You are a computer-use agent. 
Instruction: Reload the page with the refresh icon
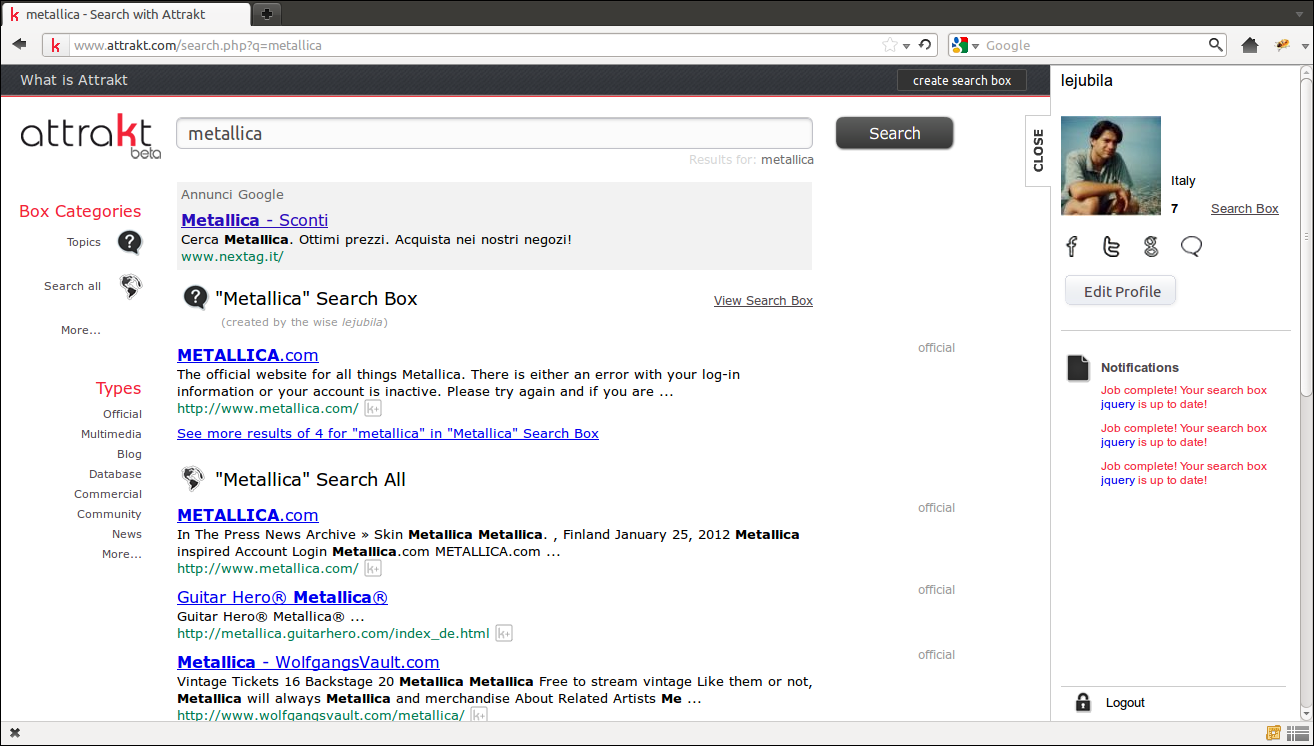coord(925,45)
